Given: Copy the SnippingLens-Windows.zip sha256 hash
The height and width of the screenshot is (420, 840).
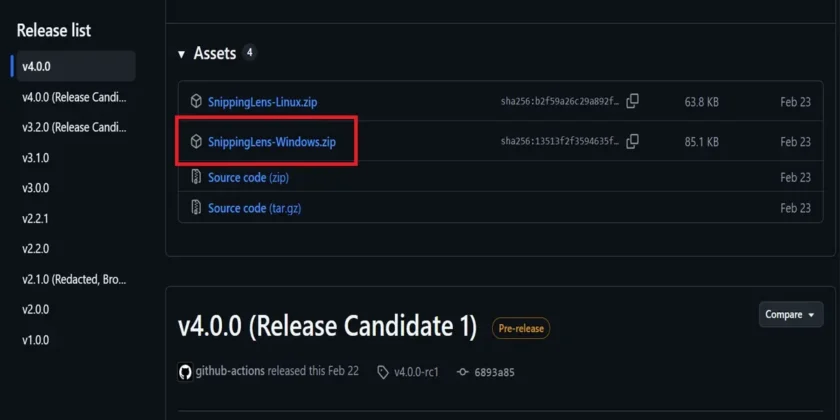Looking at the screenshot, I should pos(632,141).
